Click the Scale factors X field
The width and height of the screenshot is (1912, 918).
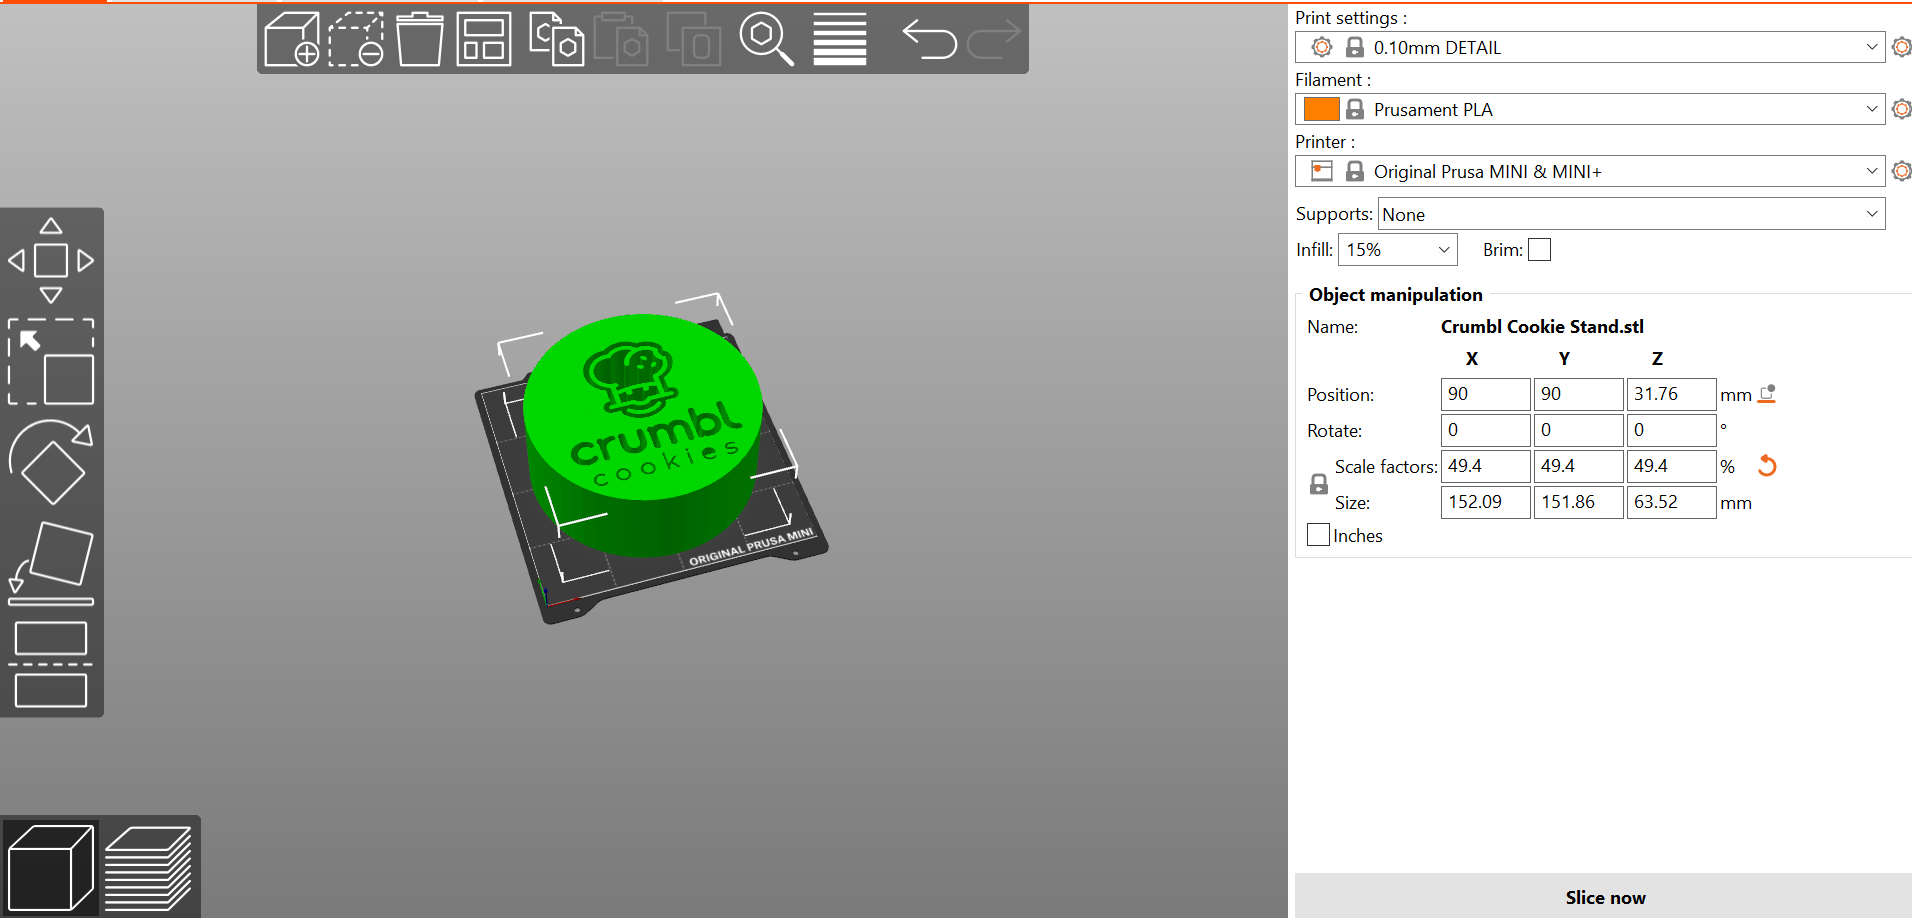(1485, 466)
